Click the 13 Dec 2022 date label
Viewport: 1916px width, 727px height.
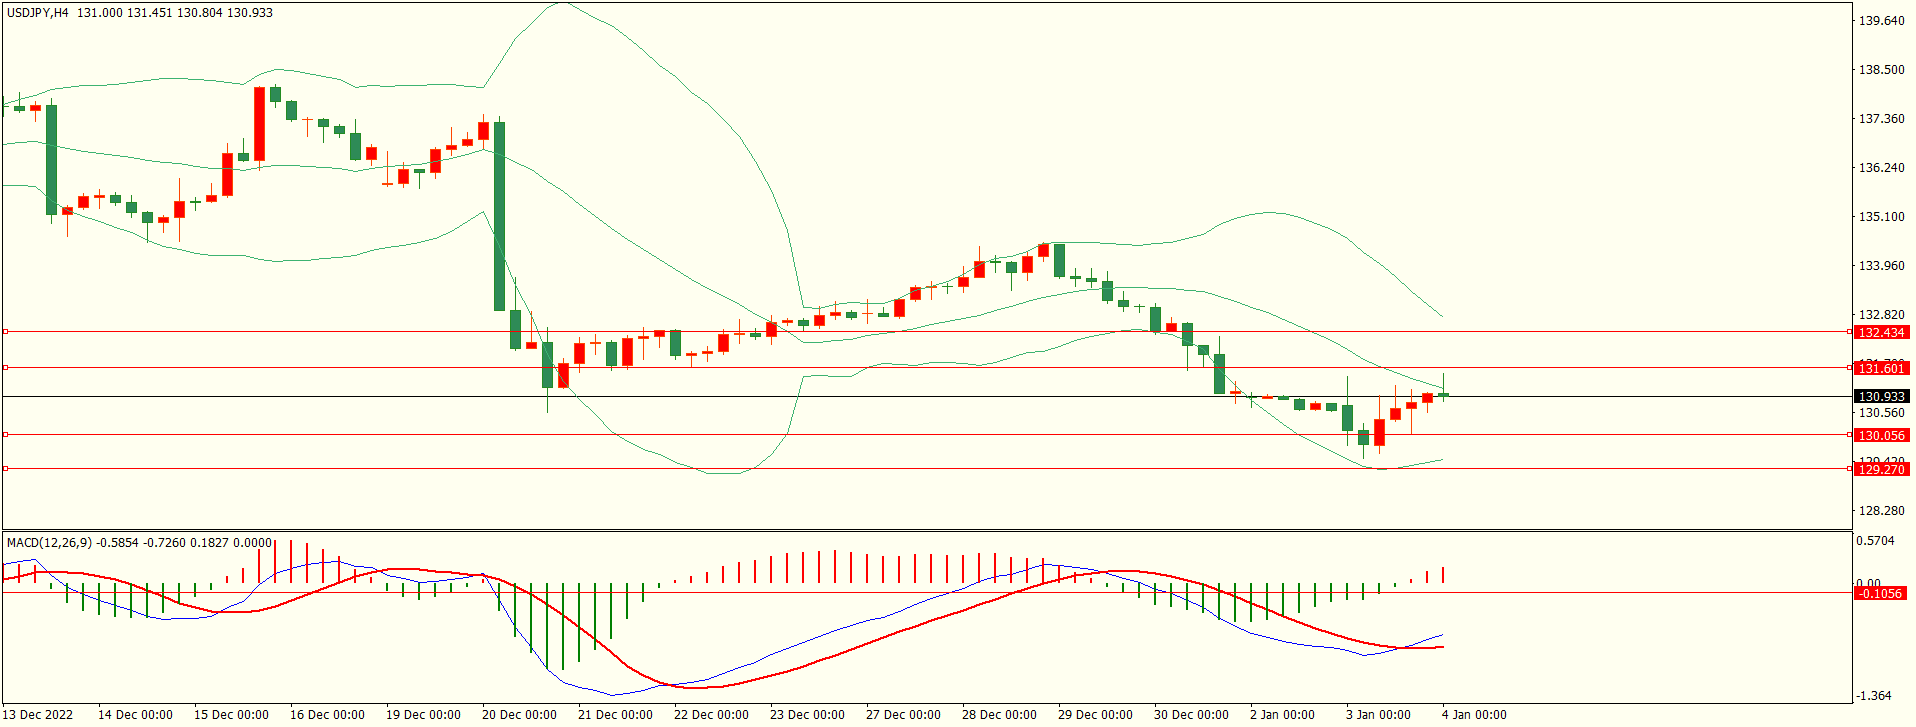point(38,715)
